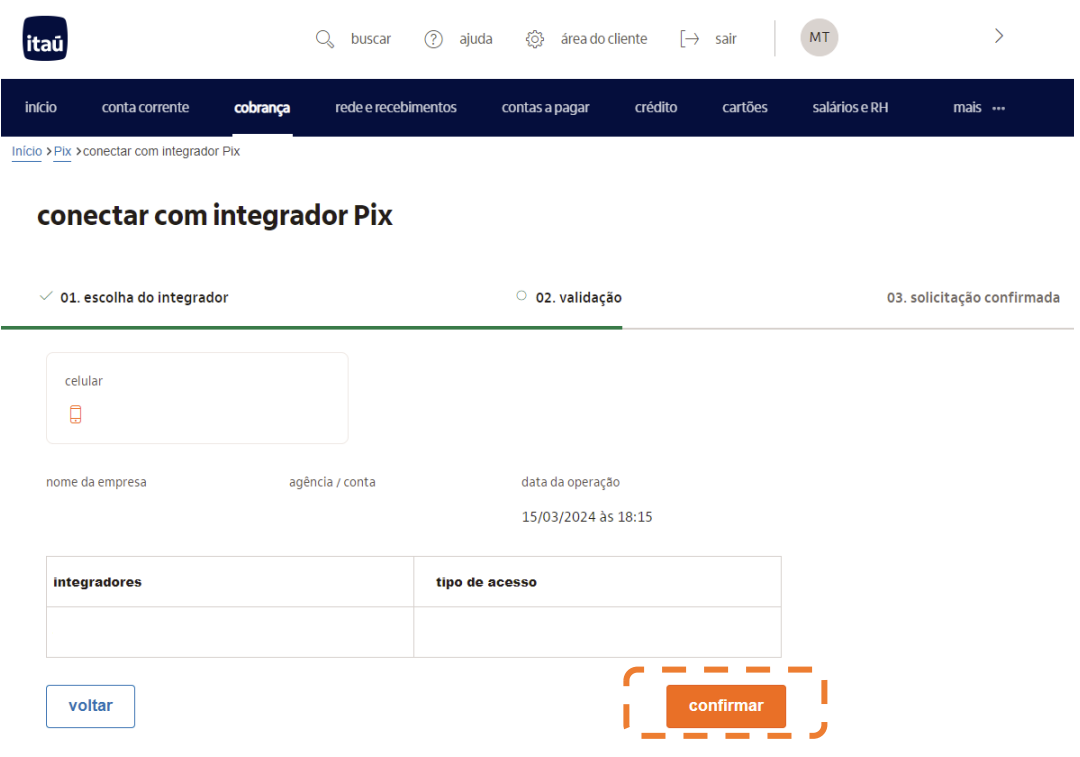Click sair to log out

(x=725, y=39)
